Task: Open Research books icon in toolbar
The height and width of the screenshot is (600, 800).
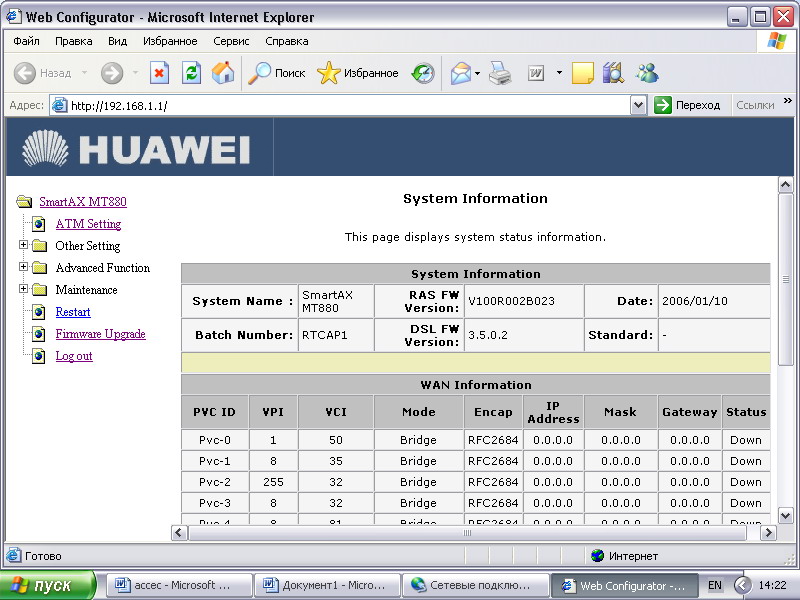Action: [x=613, y=73]
